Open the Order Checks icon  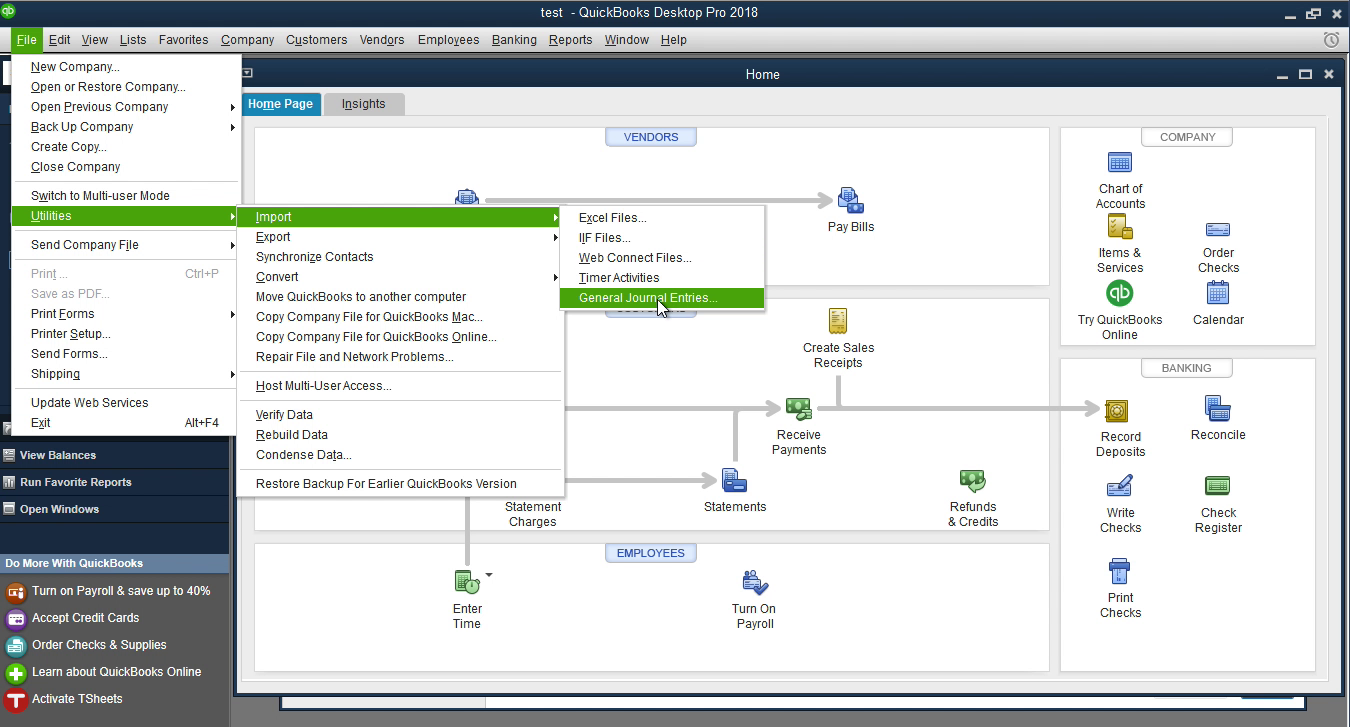[1217, 229]
